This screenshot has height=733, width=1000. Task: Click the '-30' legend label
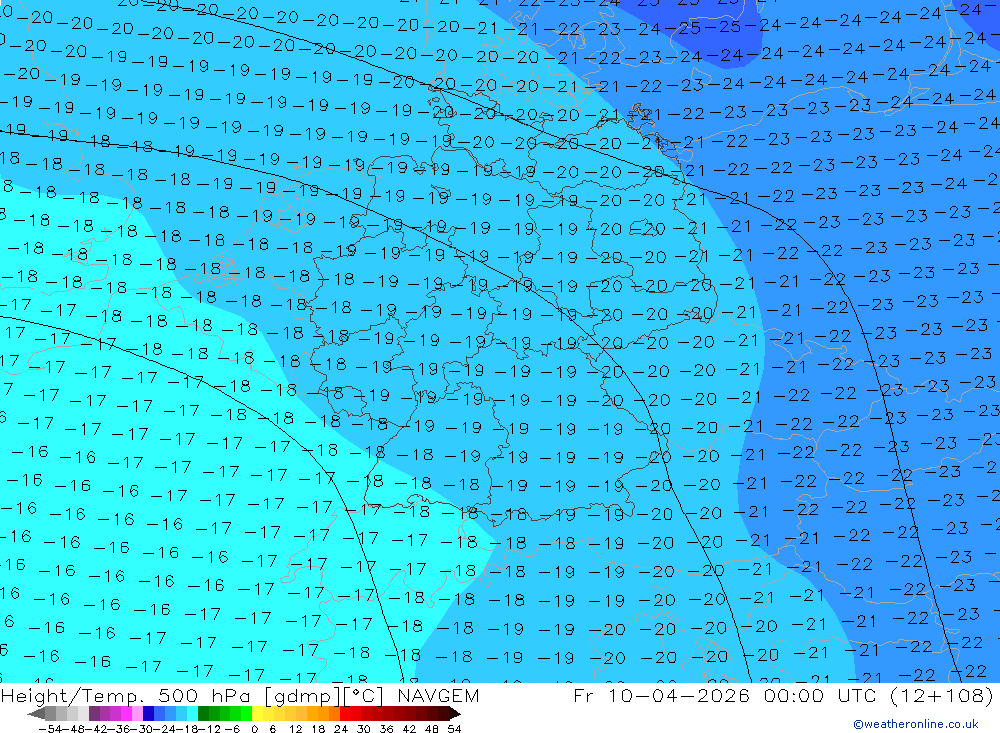click(142, 729)
